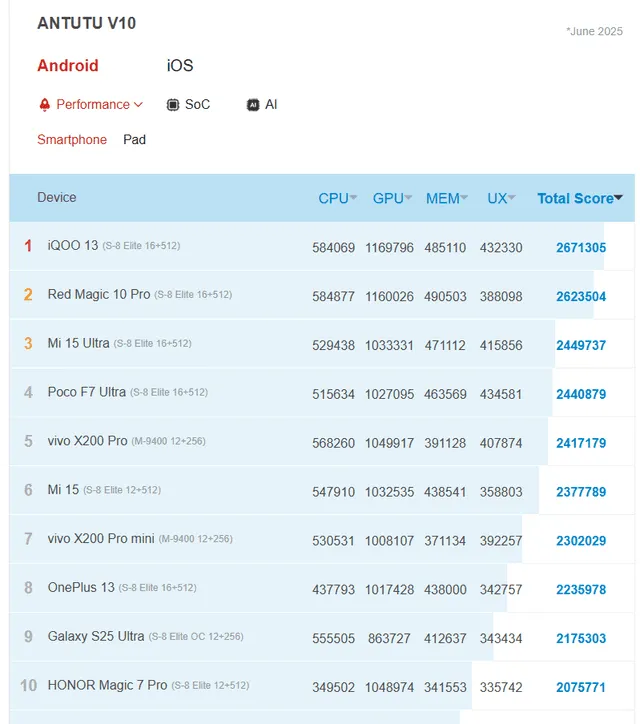The image size is (640, 724).
Task: Select the Pad category
Action: click(134, 139)
